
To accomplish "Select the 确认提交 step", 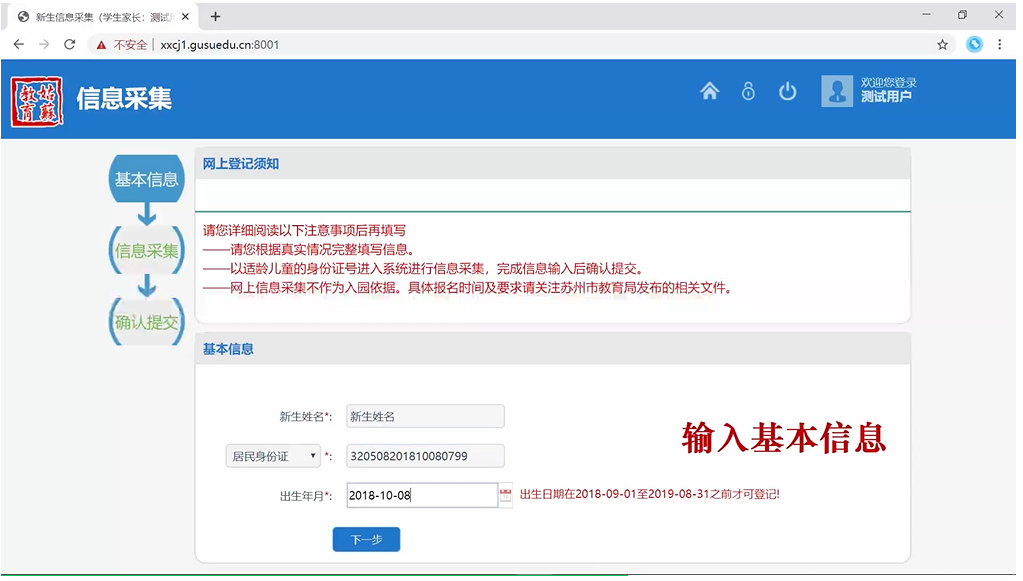I will [x=146, y=322].
